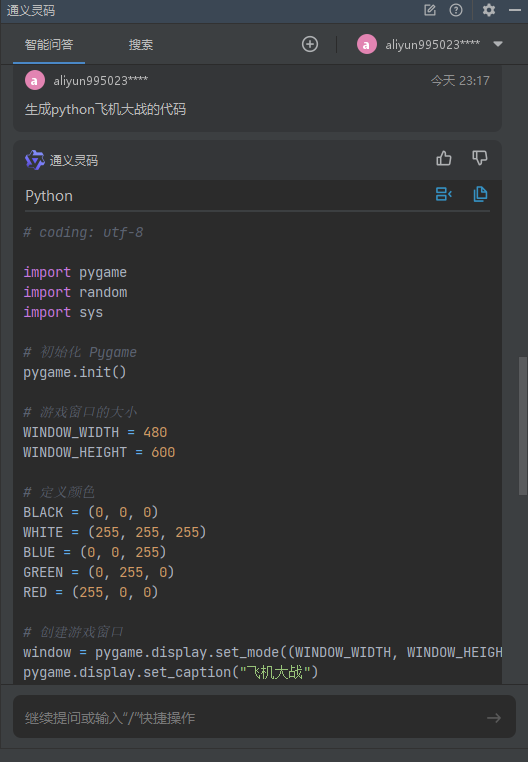Minimize the 通义灵码 panel
The height and width of the screenshot is (762, 528).
pyautogui.click(x=515, y=10)
